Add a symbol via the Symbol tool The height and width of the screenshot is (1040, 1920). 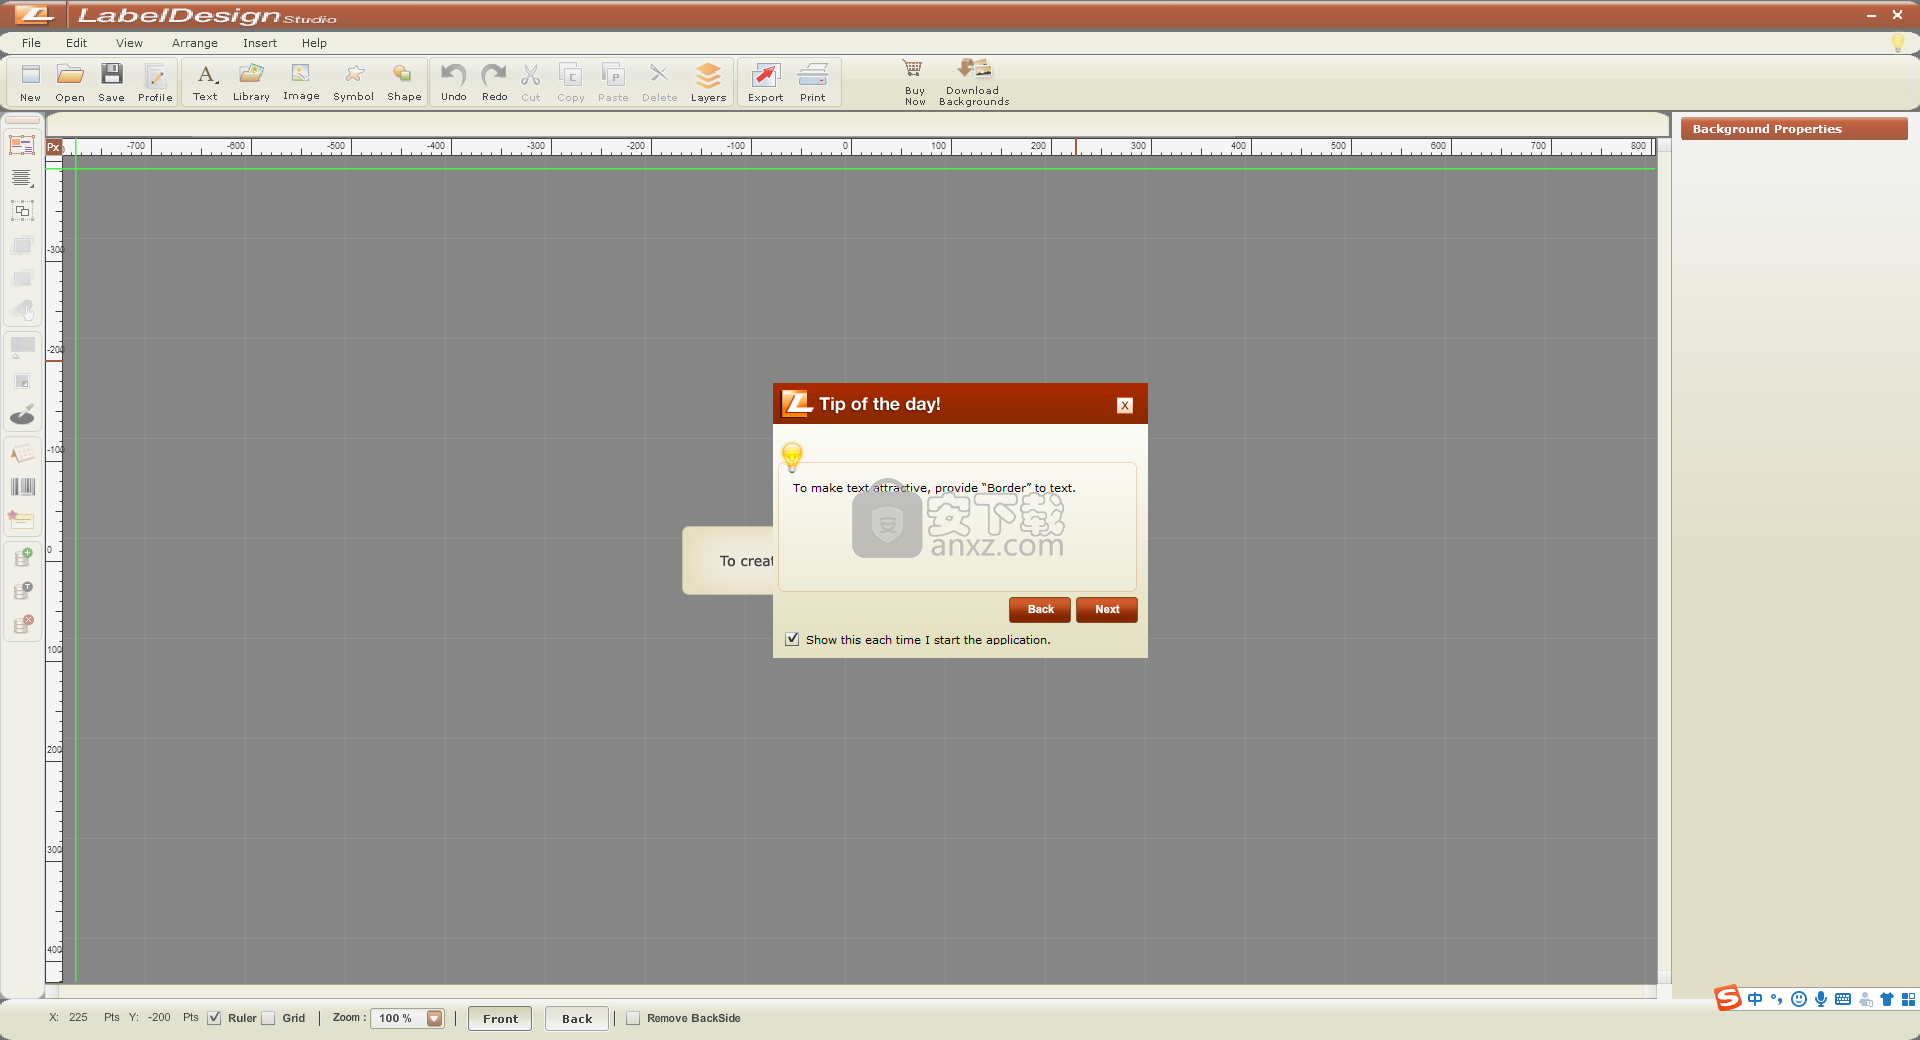click(x=354, y=82)
